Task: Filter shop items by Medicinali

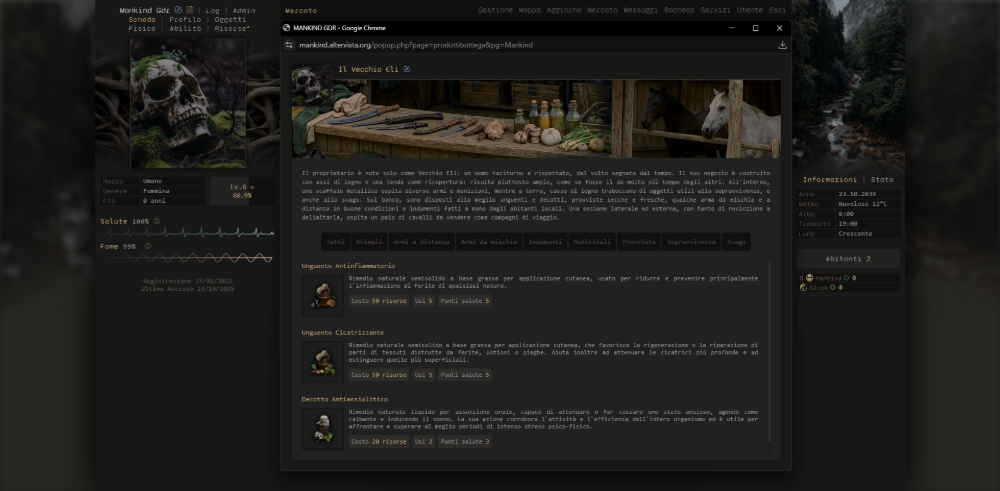Action: [592, 242]
